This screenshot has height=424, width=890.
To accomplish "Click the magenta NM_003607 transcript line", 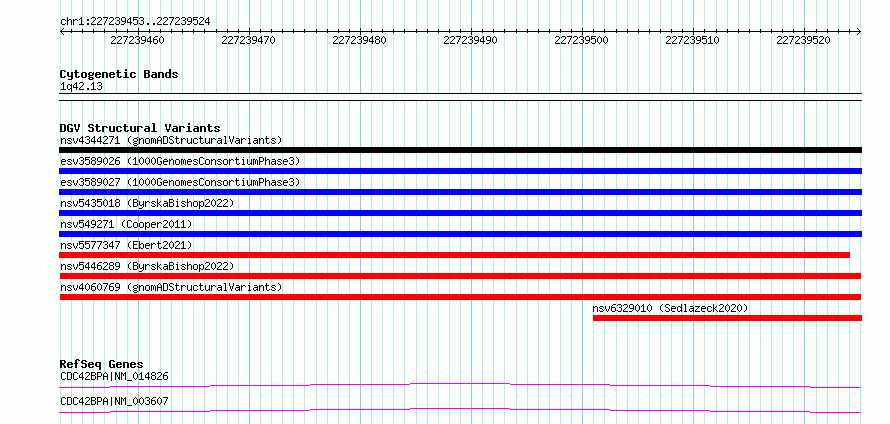I will point(460,410).
